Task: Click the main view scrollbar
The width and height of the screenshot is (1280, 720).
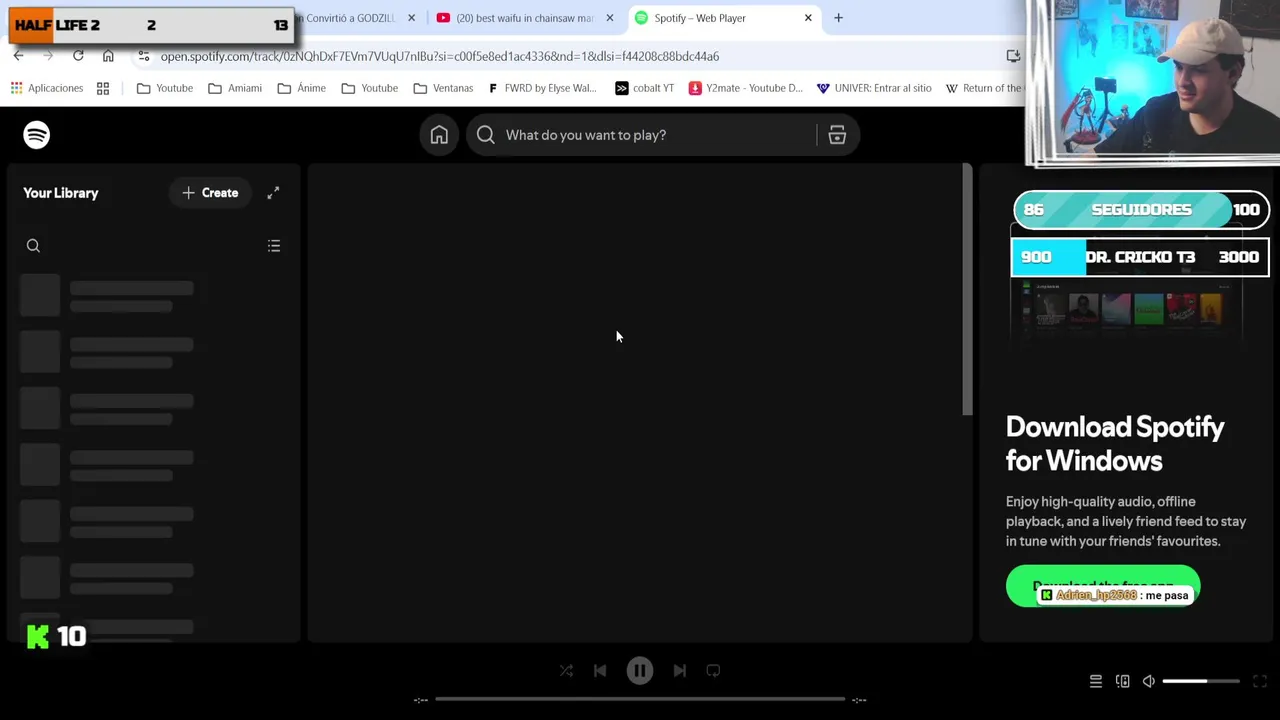Action: pyautogui.click(x=967, y=290)
